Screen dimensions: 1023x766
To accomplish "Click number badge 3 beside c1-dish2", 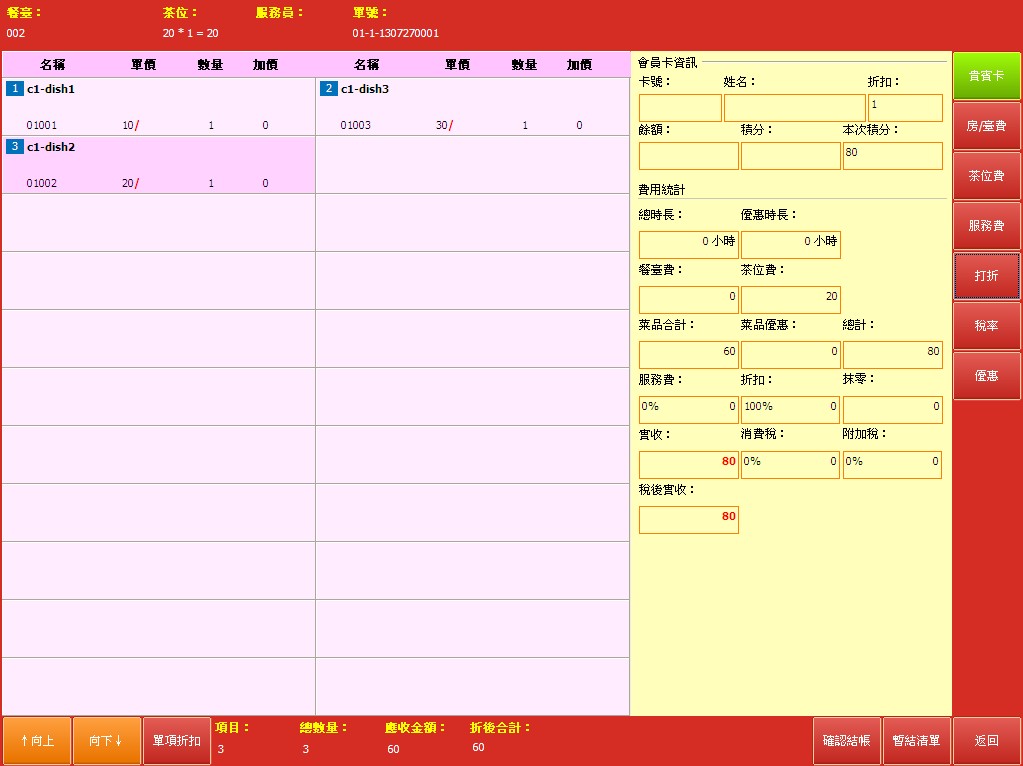I will tap(14, 146).
